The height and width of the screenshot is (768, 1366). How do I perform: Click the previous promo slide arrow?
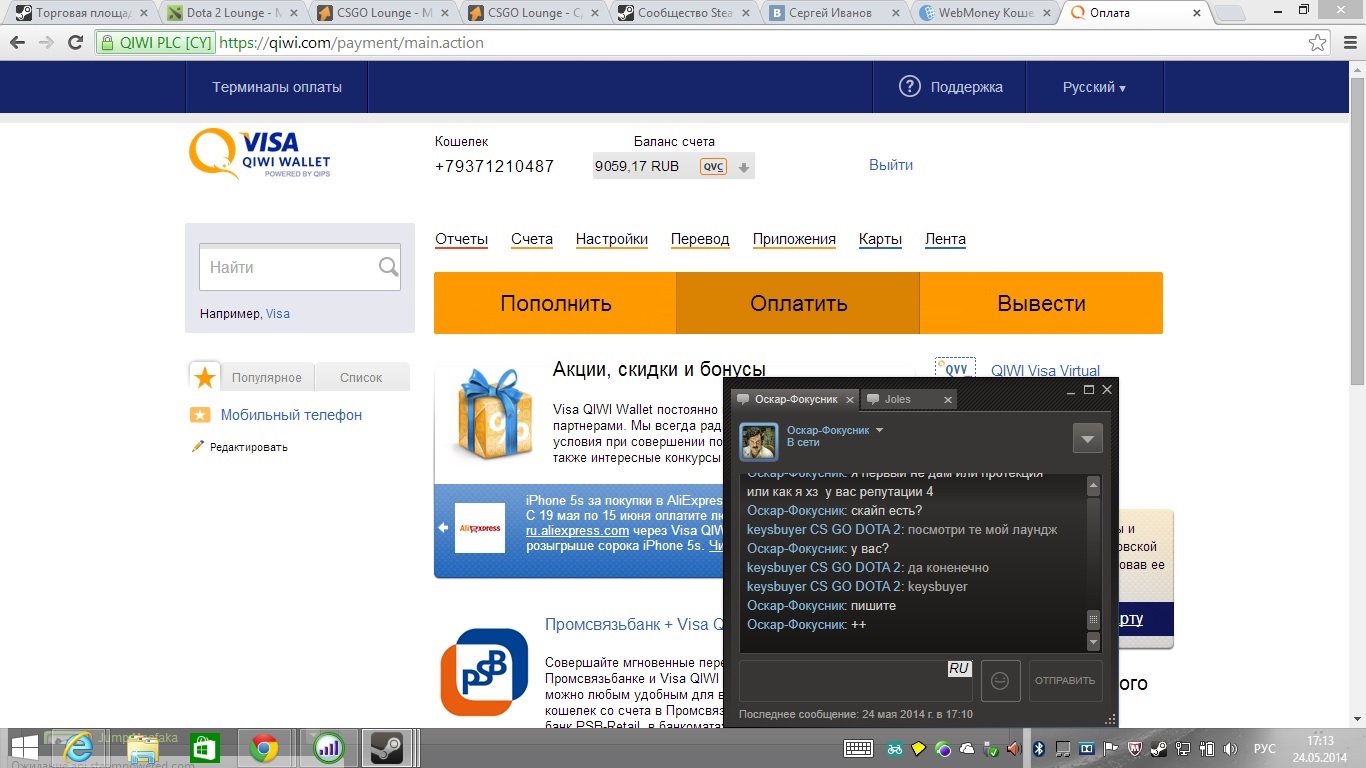pyautogui.click(x=444, y=528)
